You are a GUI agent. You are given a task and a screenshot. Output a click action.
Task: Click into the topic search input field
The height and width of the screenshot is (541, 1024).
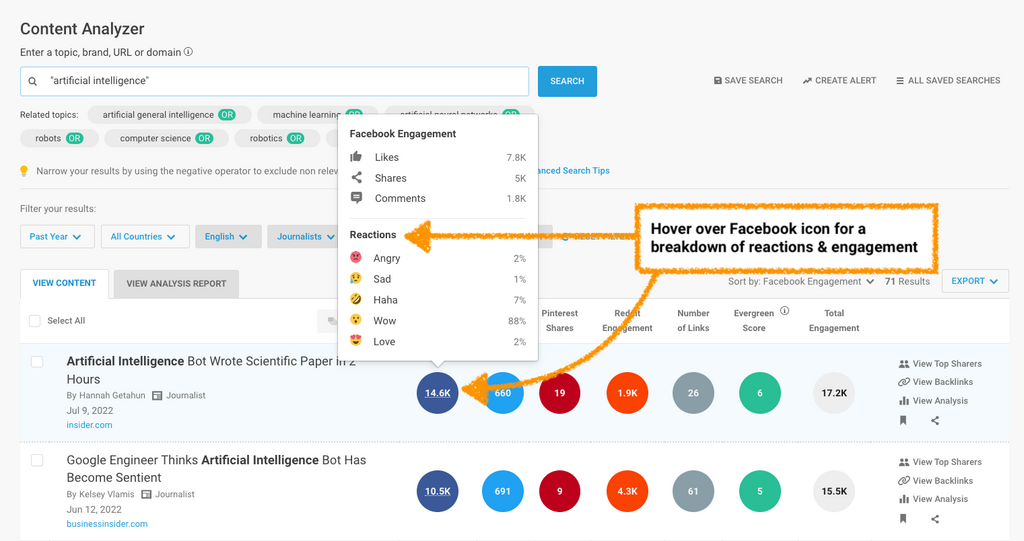tap(280, 81)
